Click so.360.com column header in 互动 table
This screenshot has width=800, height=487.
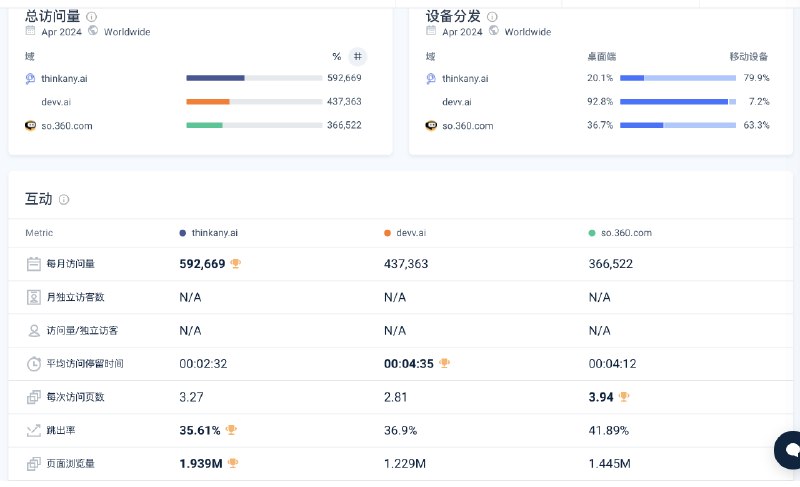[627, 233]
